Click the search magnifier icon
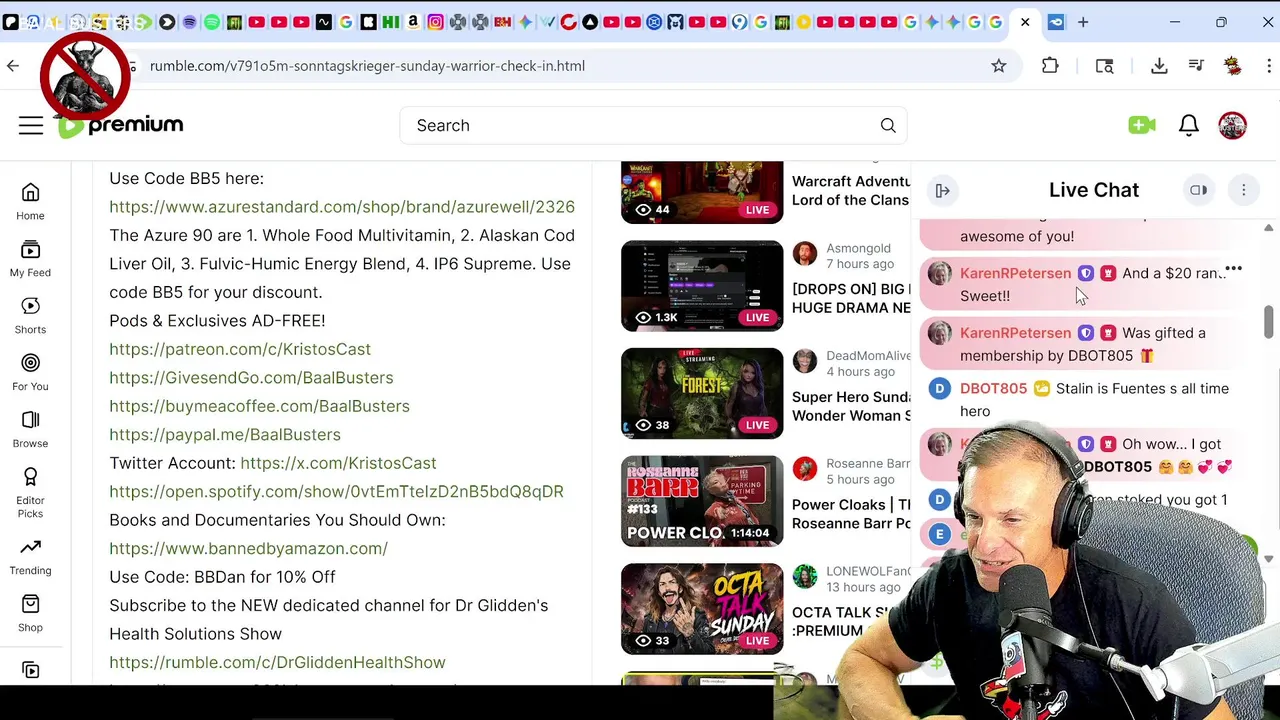 [x=888, y=125]
